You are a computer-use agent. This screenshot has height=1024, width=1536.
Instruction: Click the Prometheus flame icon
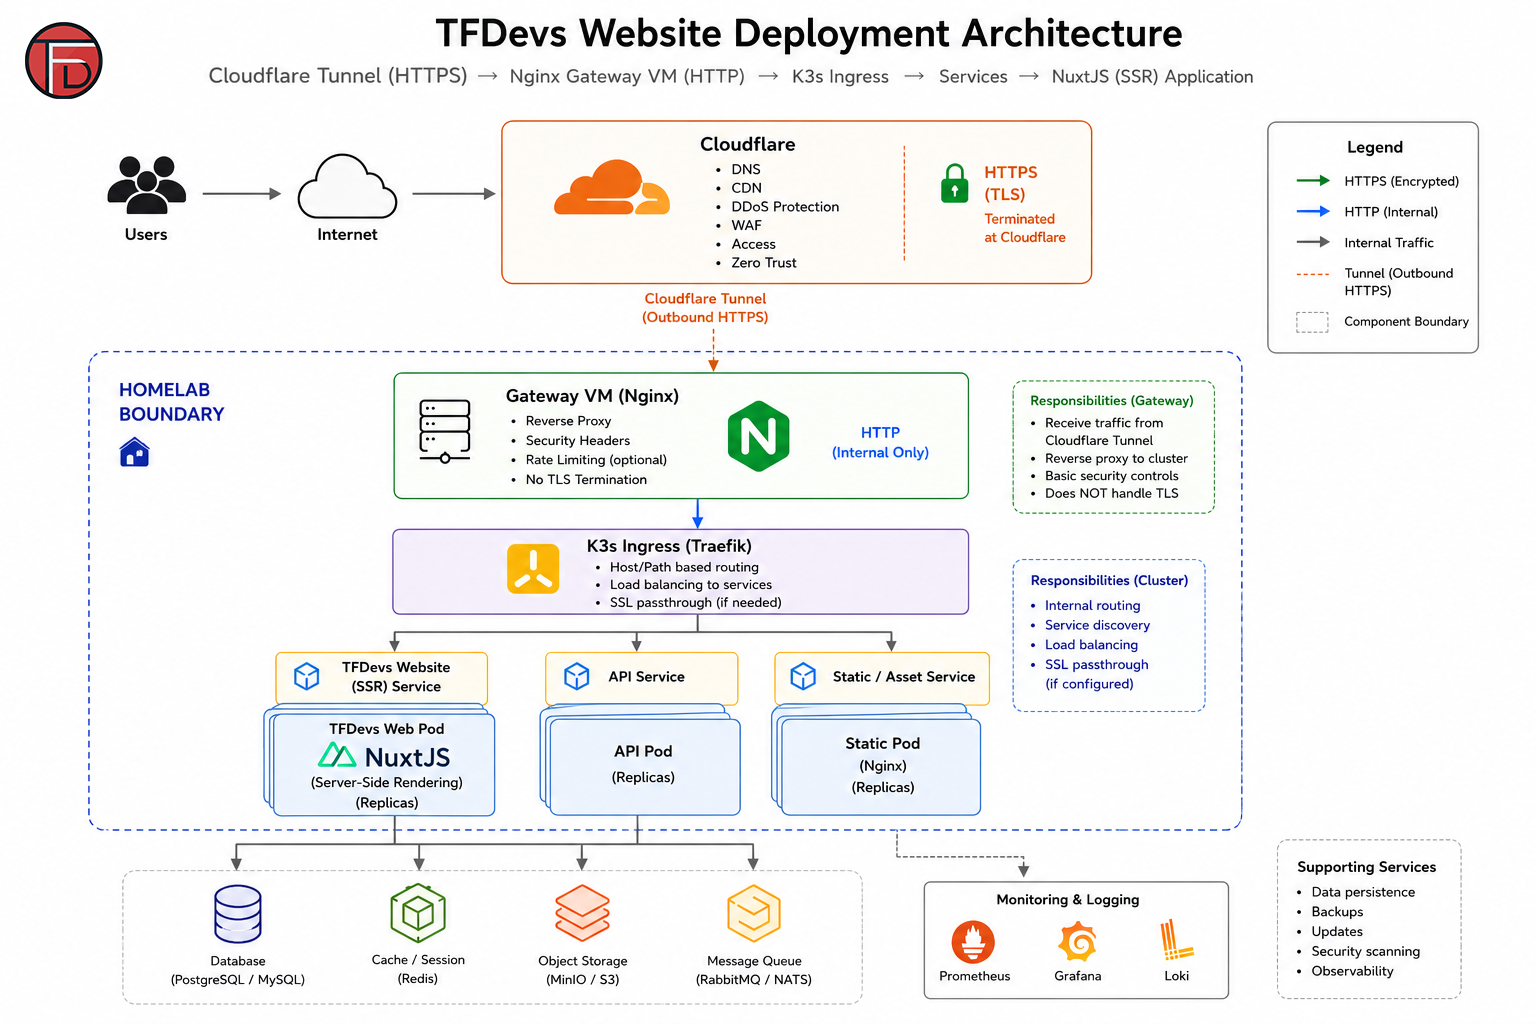coord(973,942)
